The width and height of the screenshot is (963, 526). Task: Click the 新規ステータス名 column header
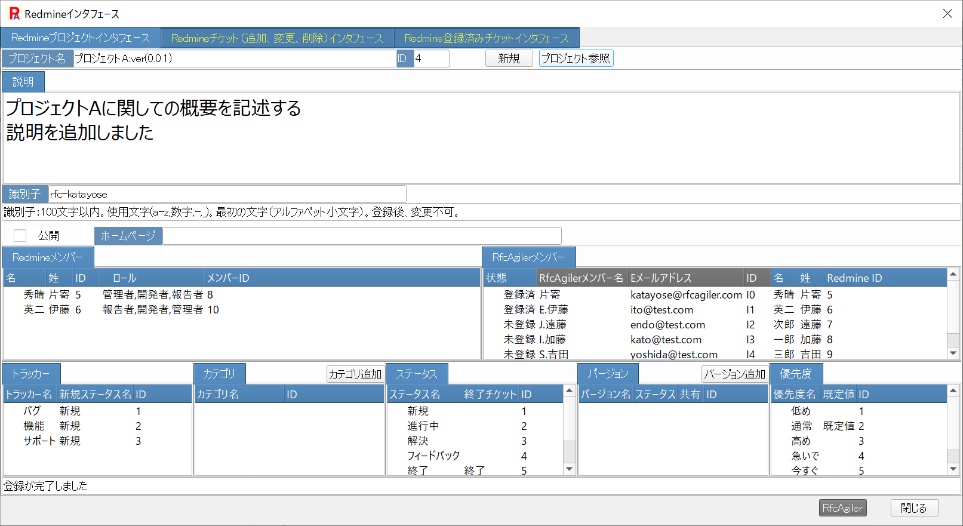(95, 394)
